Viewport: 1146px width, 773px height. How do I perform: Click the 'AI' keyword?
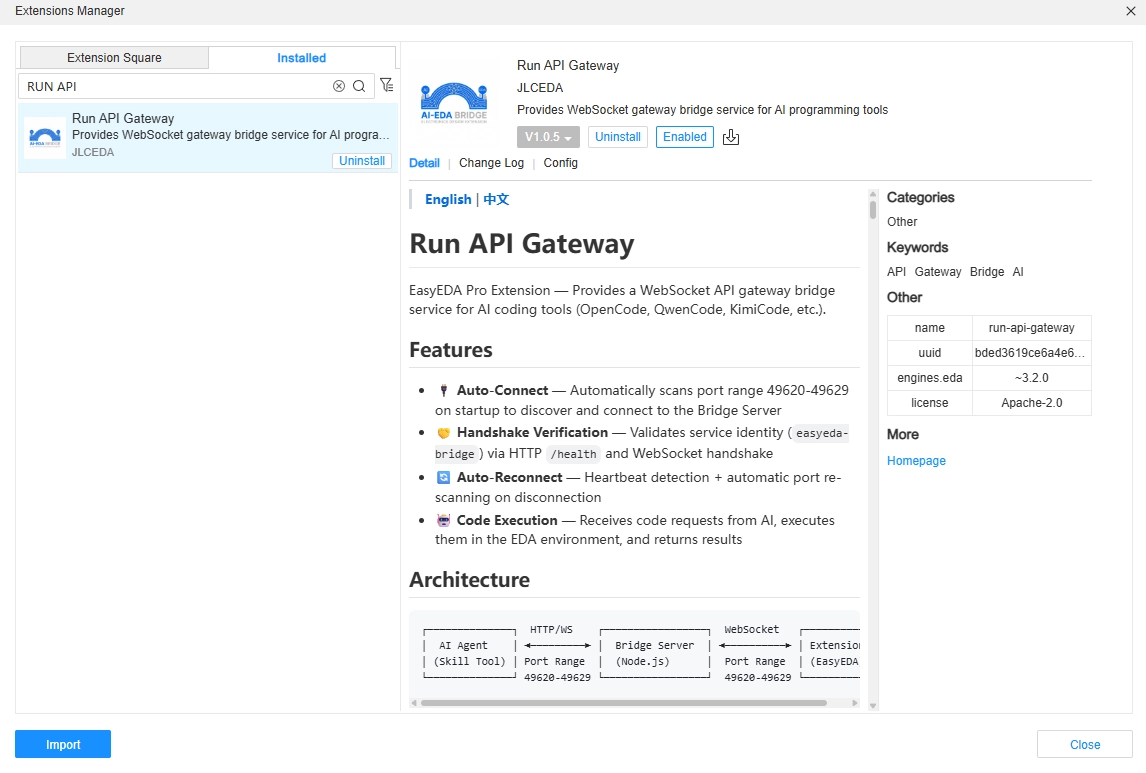coord(1018,272)
